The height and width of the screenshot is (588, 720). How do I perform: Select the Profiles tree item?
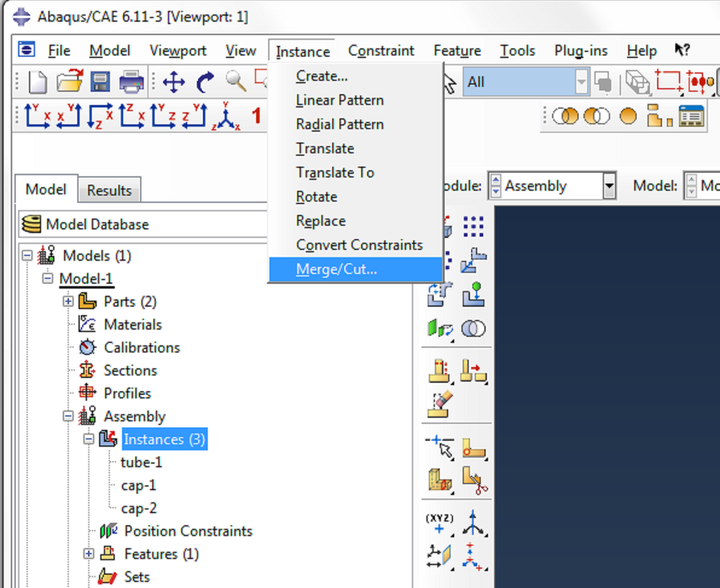coord(127,393)
